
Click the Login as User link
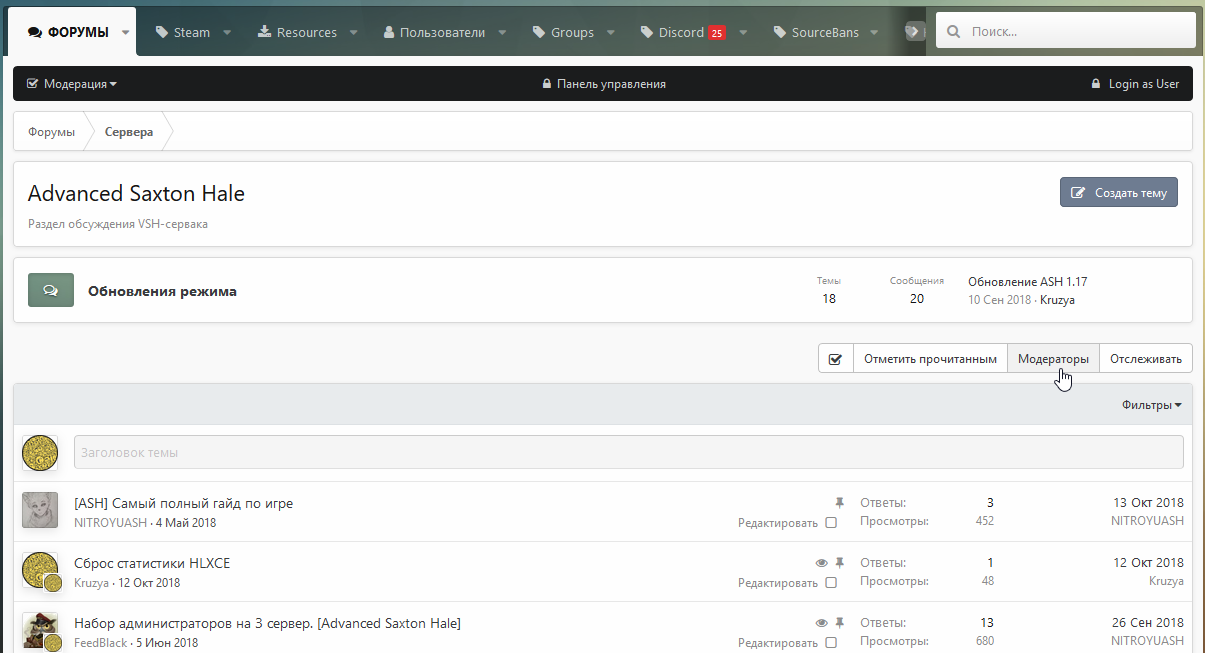tap(1135, 84)
